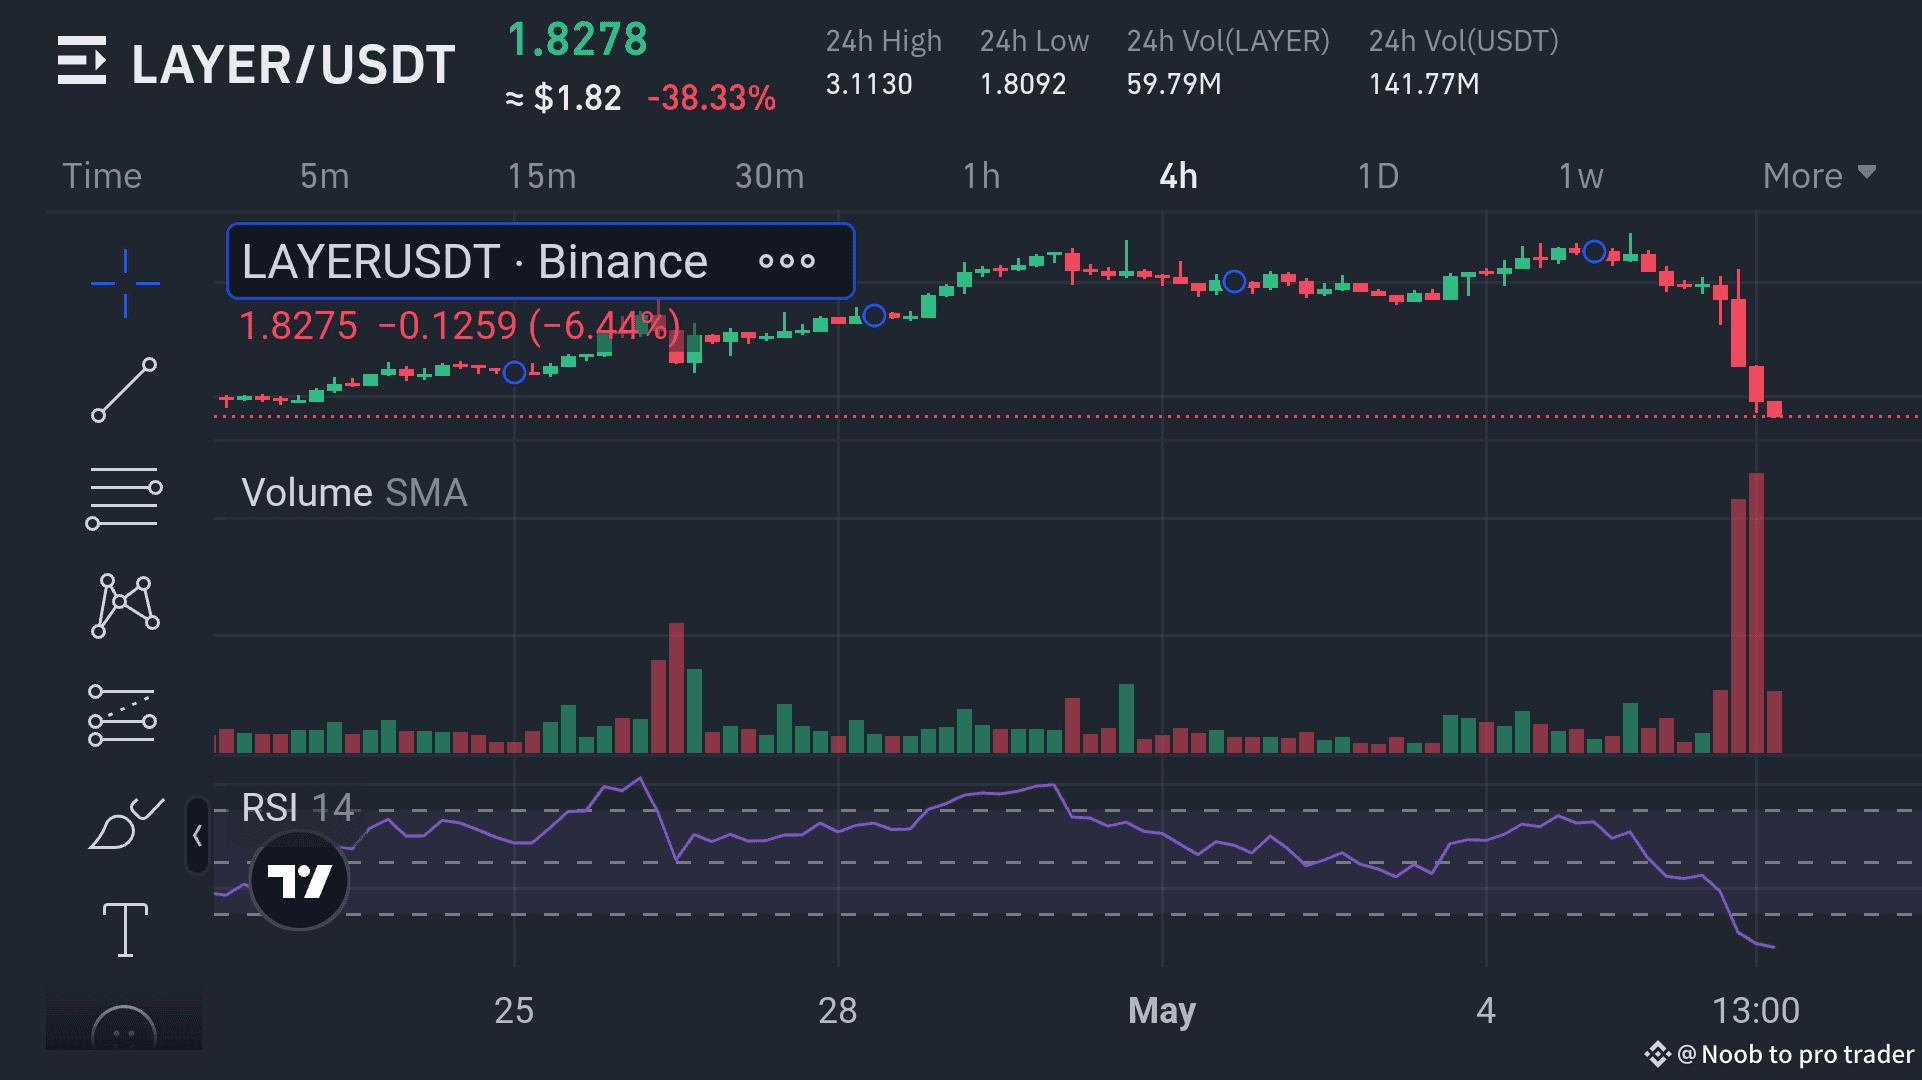The height and width of the screenshot is (1080, 1922).
Task: Click the event marker circle near April 28
Action: pyautogui.click(x=874, y=316)
